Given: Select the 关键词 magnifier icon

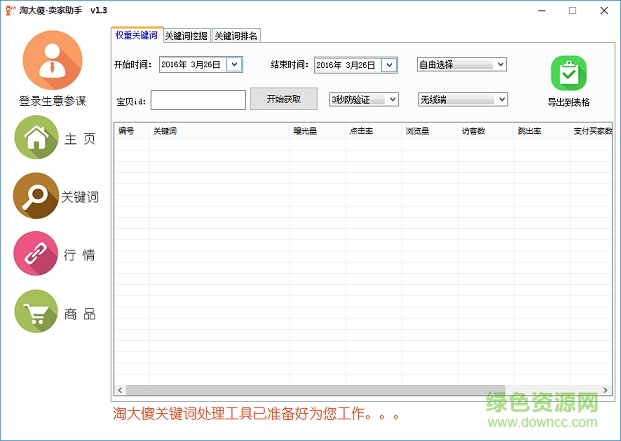Looking at the screenshot, I should tap(36, 195).
